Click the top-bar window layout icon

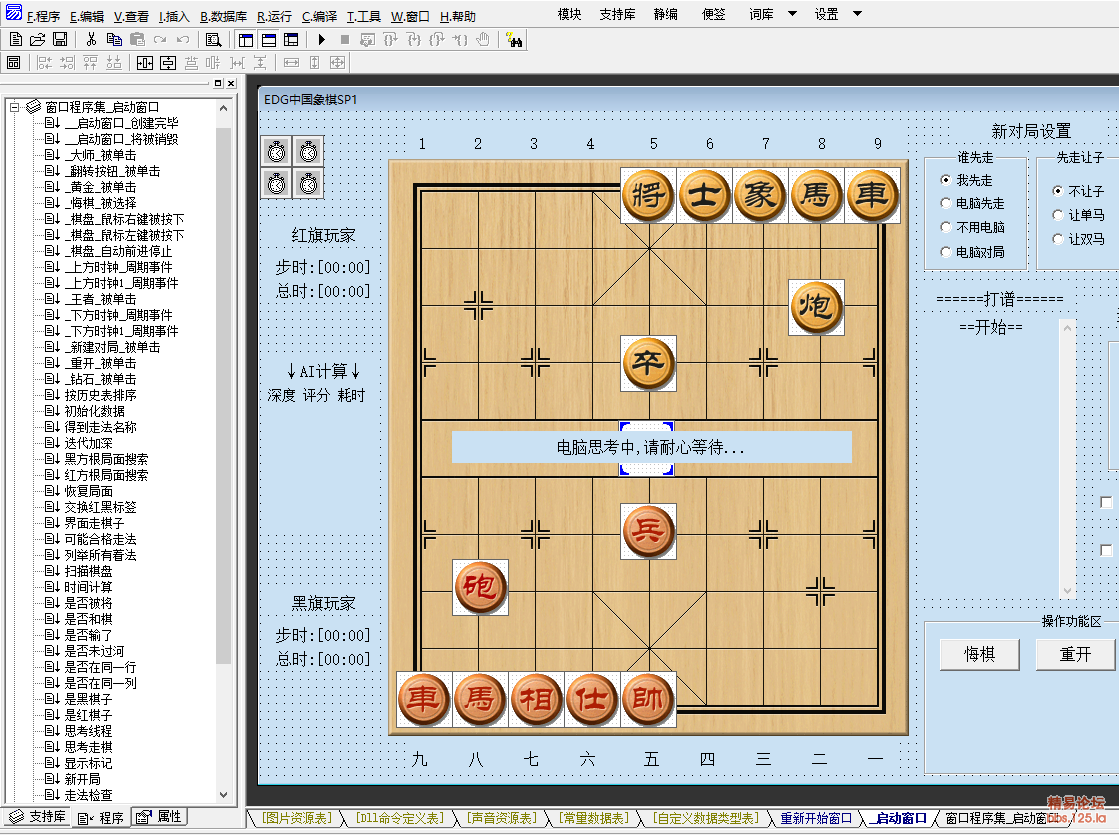[269, 40]
